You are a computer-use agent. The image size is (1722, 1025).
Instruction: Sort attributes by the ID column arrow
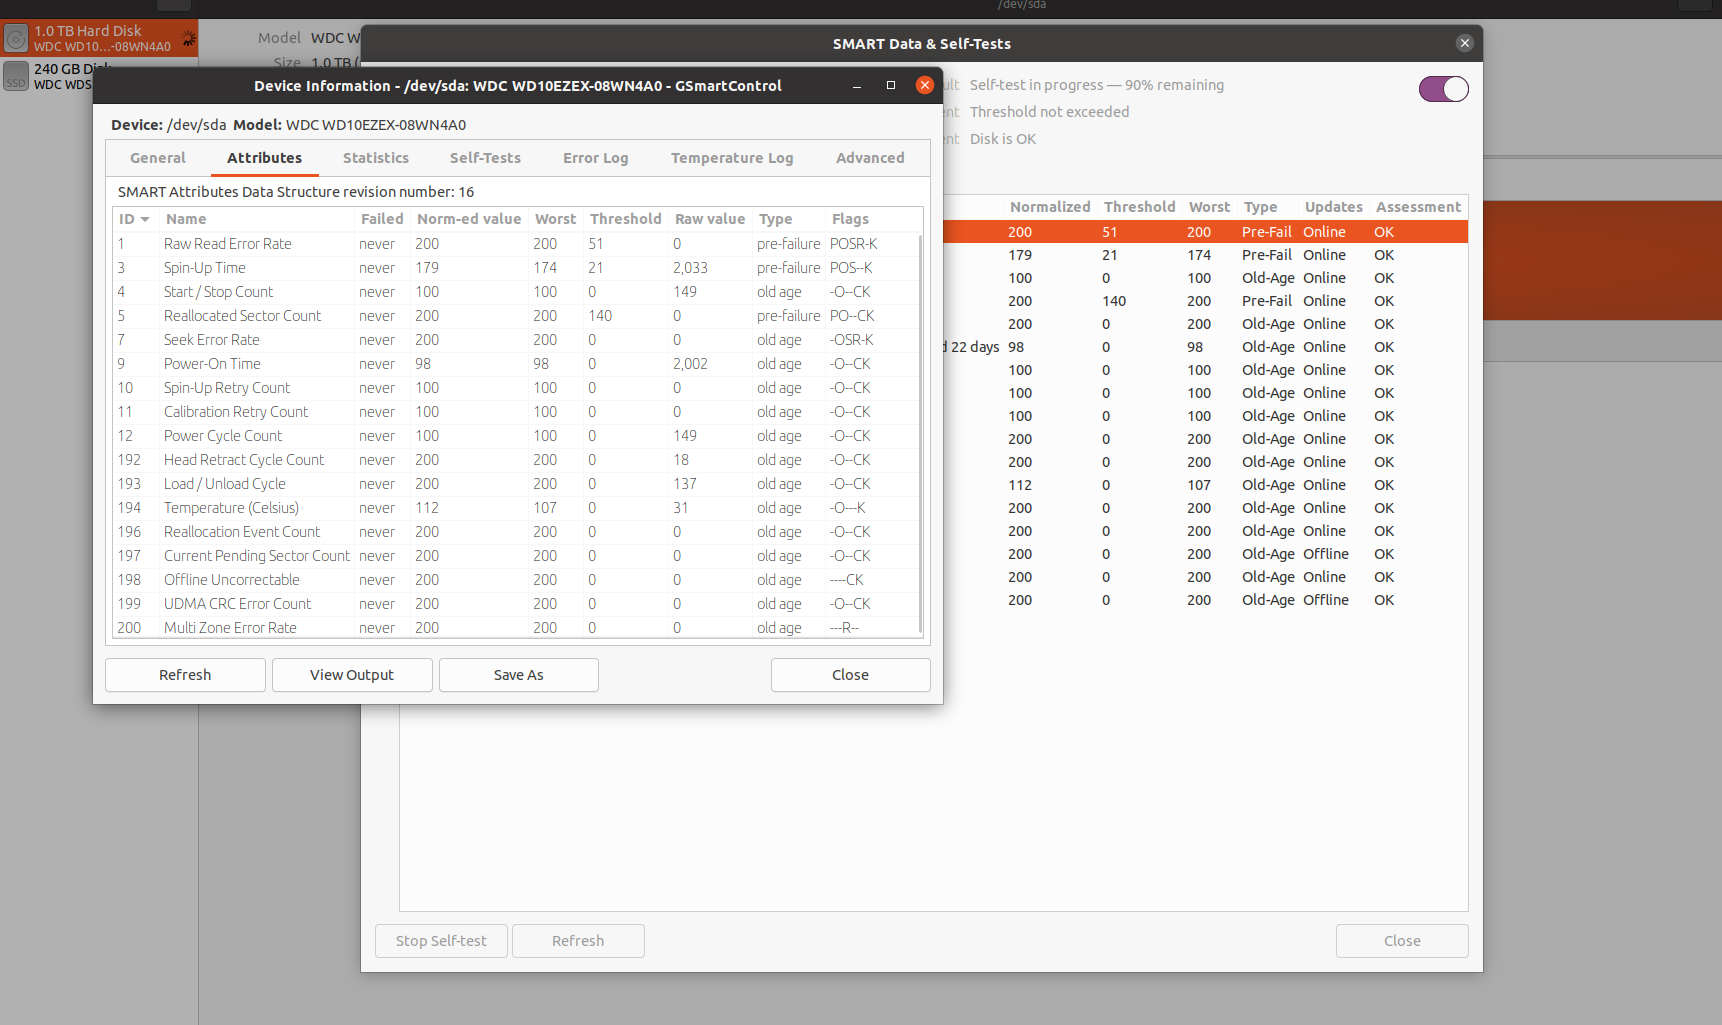[x=145, y=219]
